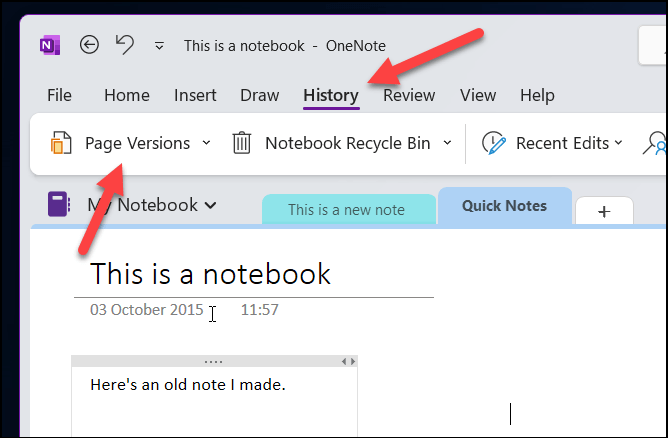Screen dimensions: 668x438
Task: Switch to the View ribbon tab
Action: 478,95
